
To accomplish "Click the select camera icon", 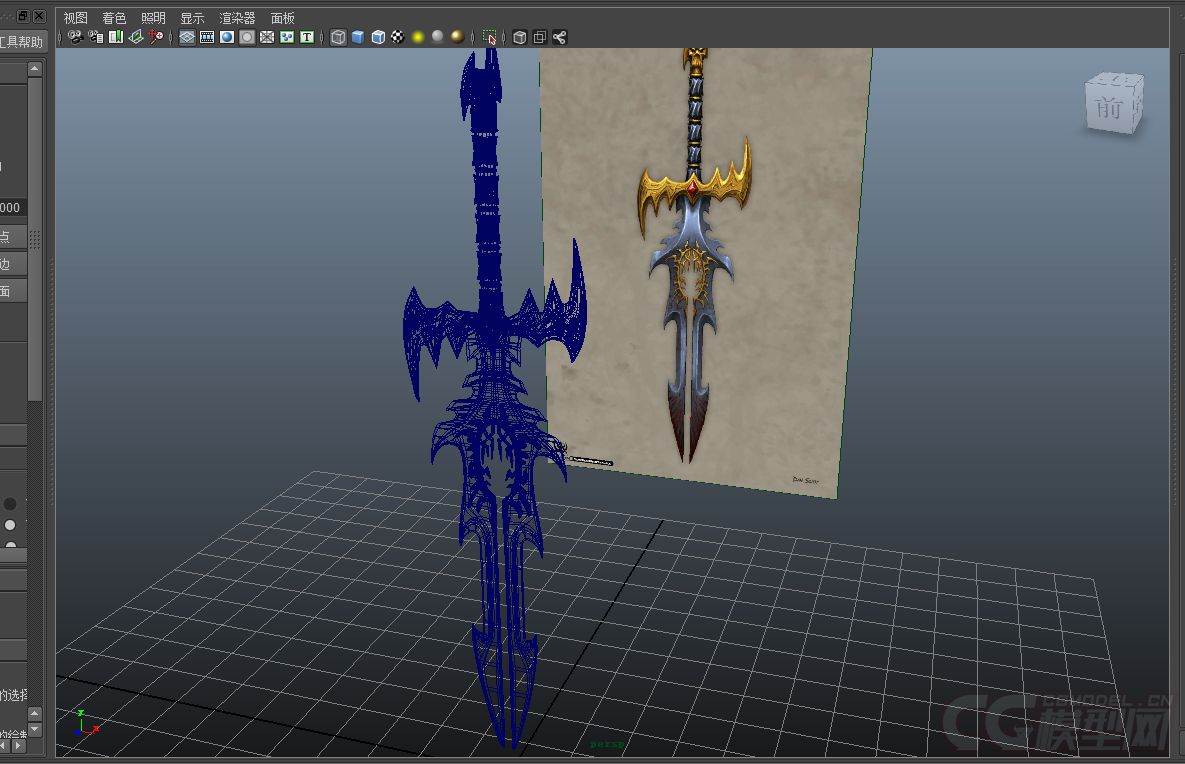I will click(75, 37).
